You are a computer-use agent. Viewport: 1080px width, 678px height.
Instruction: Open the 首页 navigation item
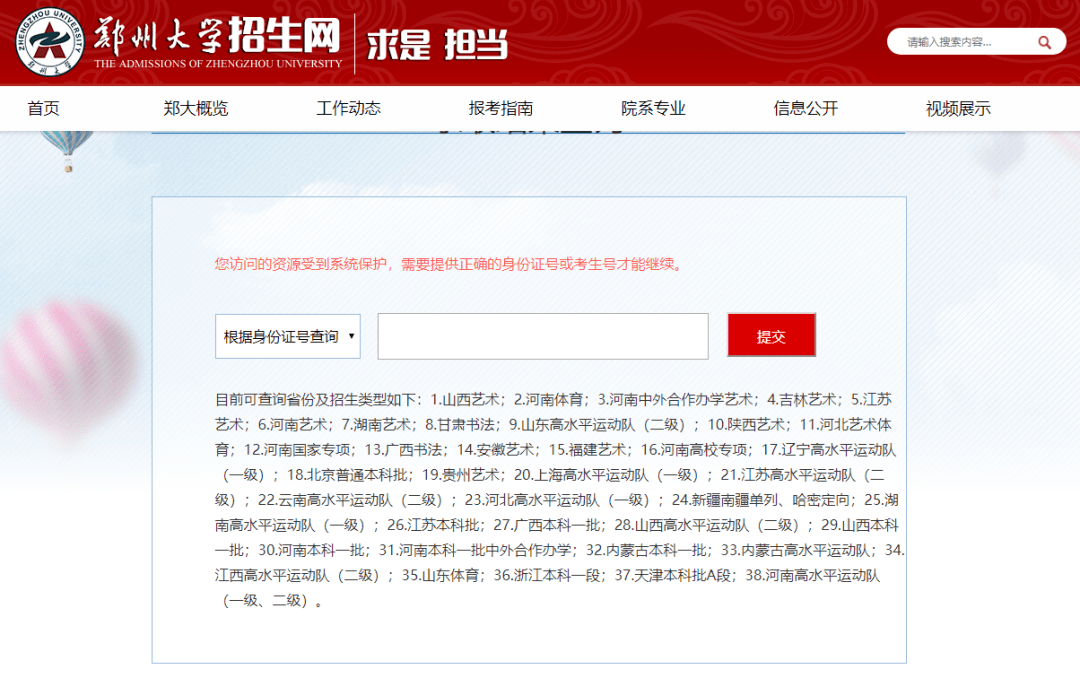pyautogui.click(x=43, y=108)
